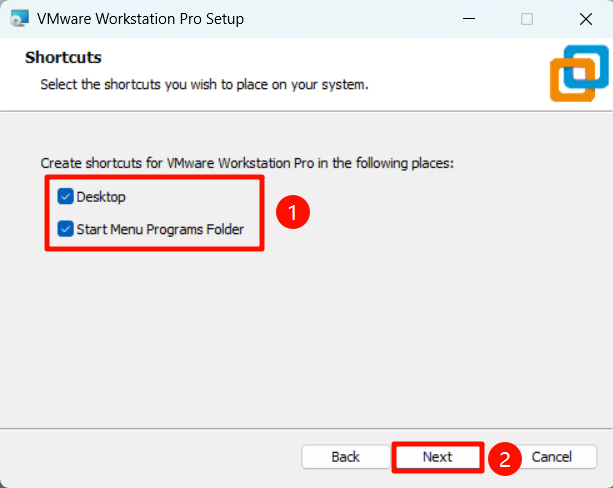The height and width of the screenshot is (488, 613).
Task: Click the red step 1 annotation badge
Action: 292,212
